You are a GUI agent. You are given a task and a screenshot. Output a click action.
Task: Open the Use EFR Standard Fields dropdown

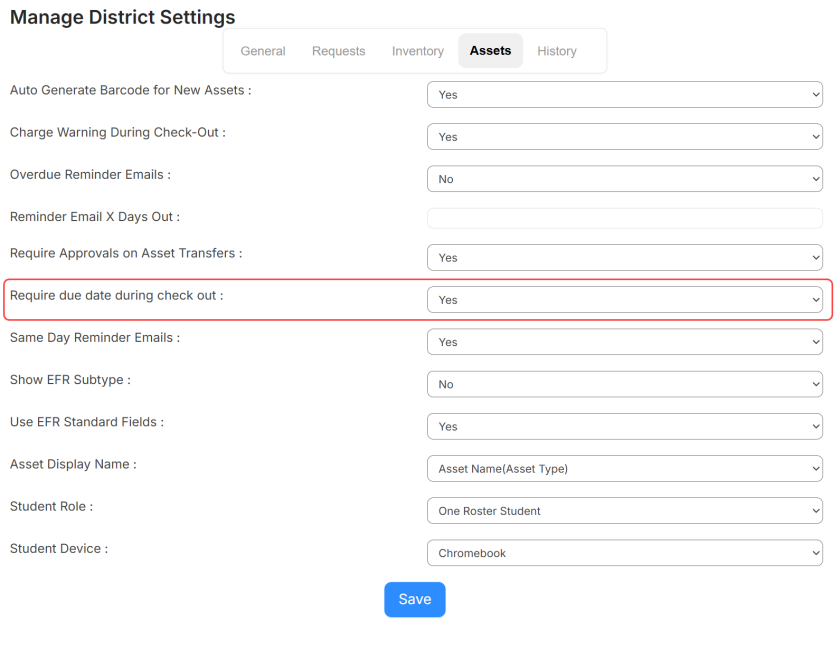(x=624, y=426)
